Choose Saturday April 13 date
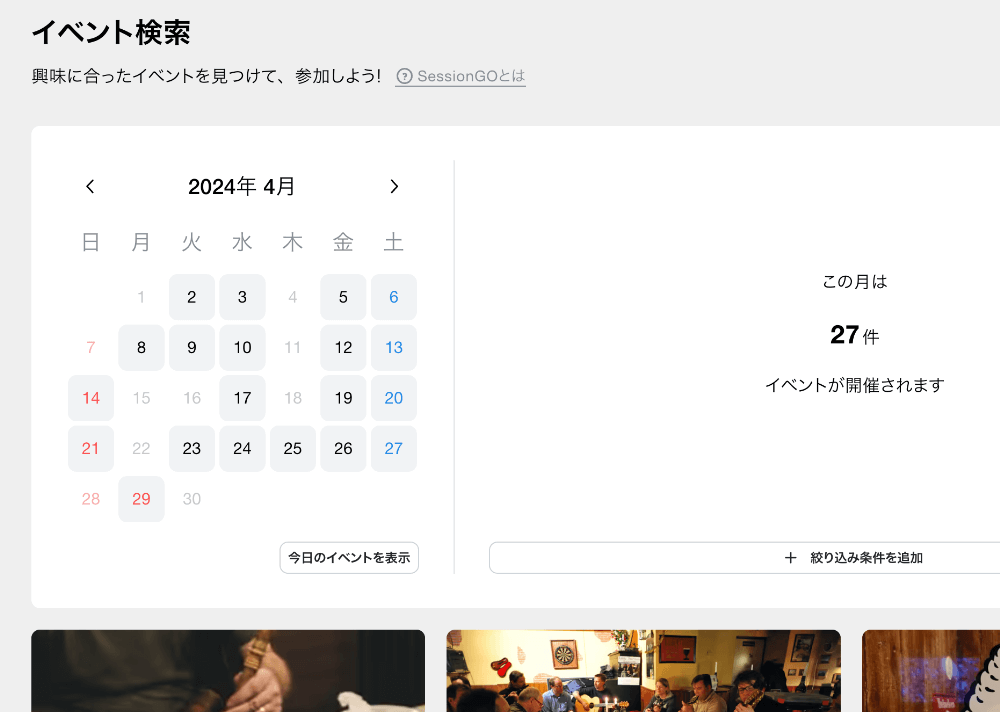1000x712 pixels. pyautogui.click(x=394, y=348)
